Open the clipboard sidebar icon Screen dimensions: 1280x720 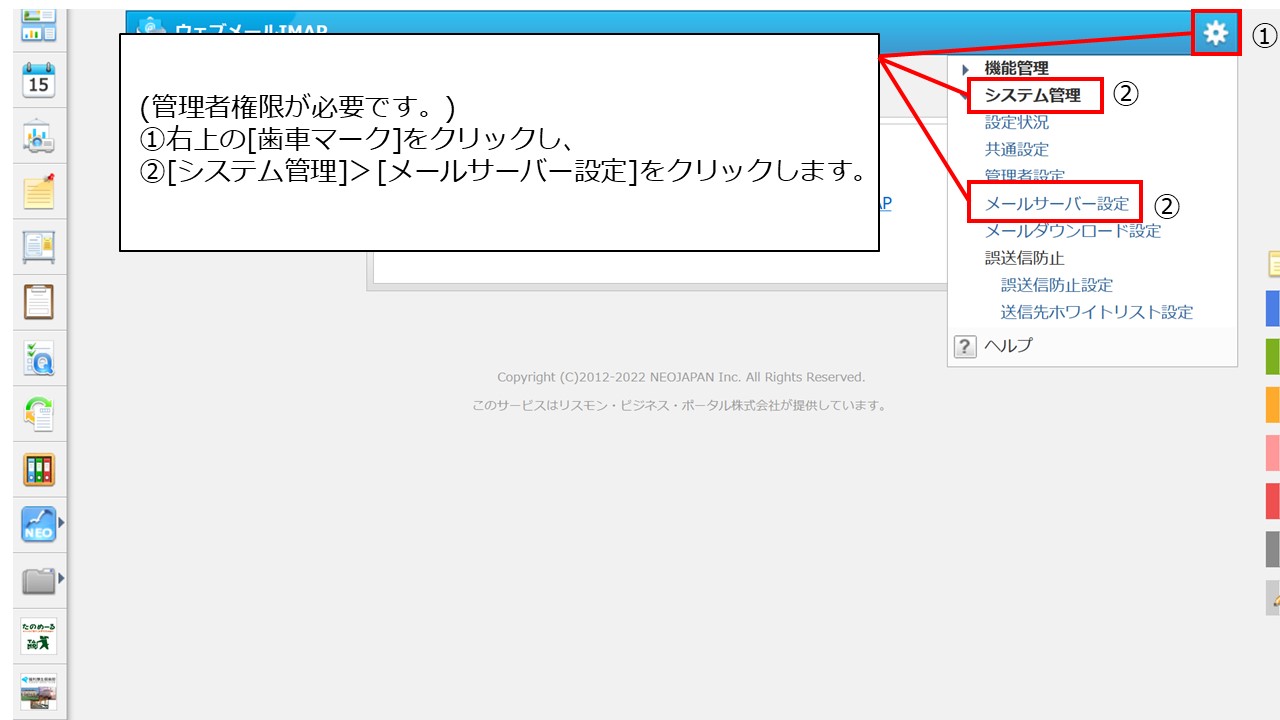click(x=39, y=301)
